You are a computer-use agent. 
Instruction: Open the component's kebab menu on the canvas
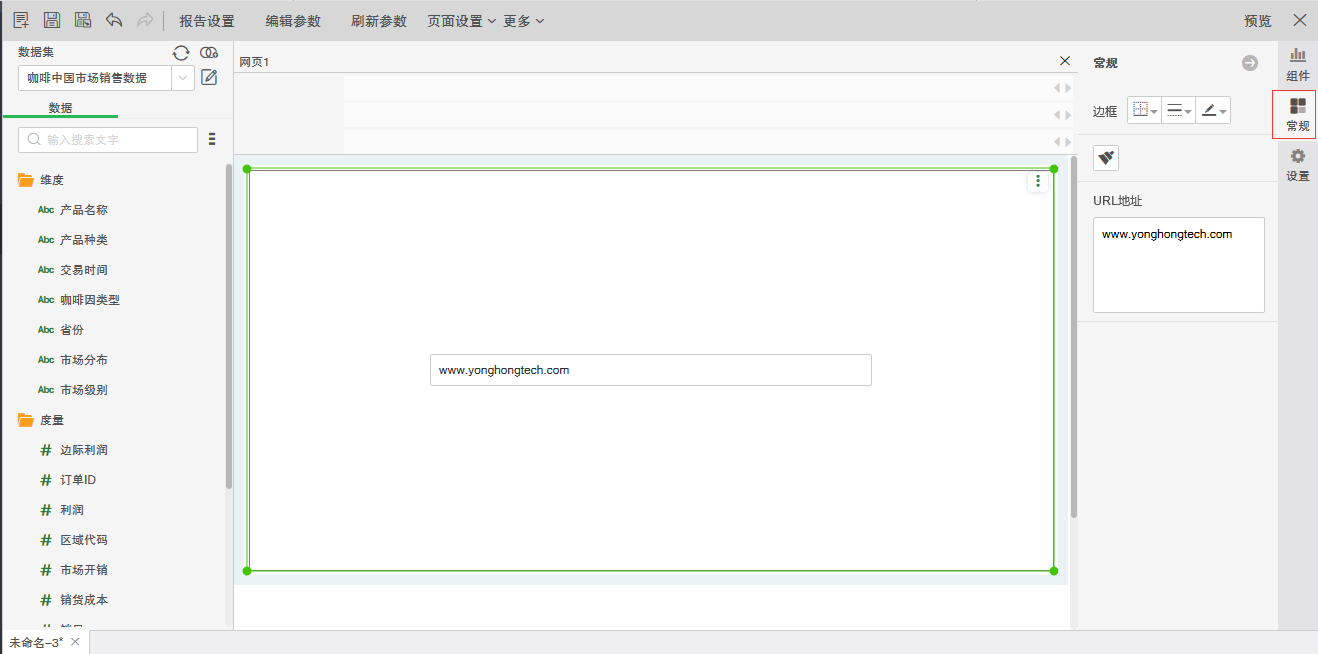[1038, 180]
